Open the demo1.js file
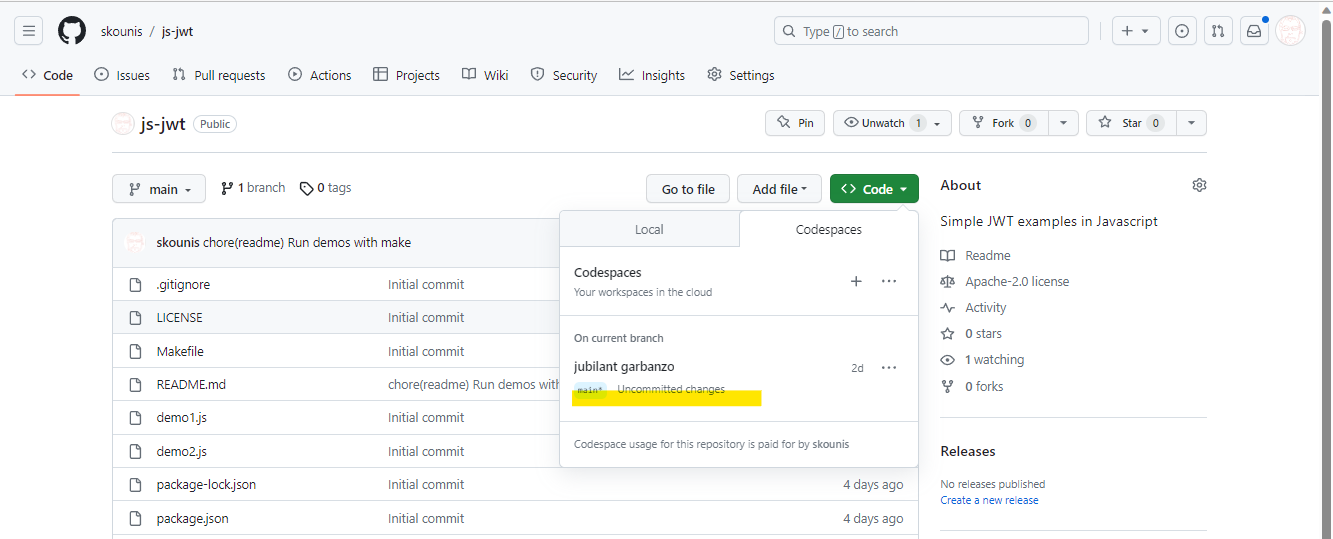This screenshot has height=539, width=1333. 182,418
